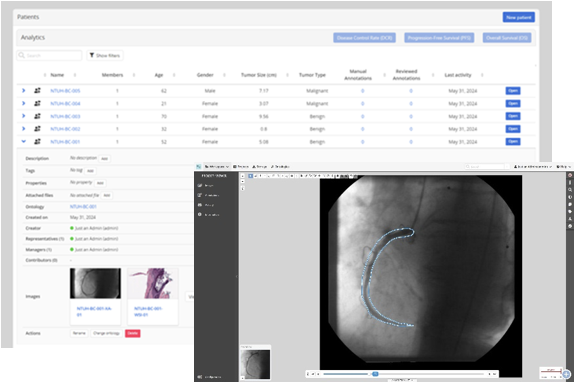
Task: Click Add next to No attached file
Action: 107,195
